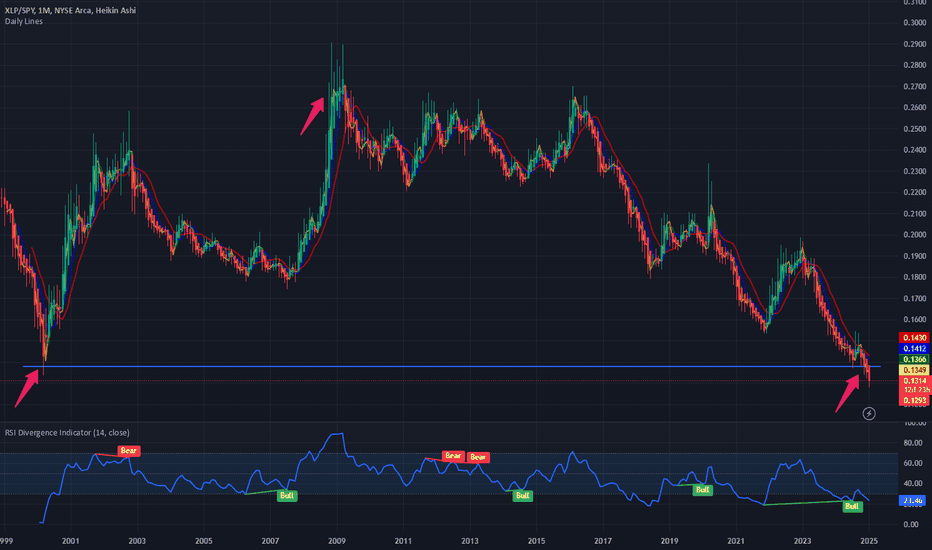The height and width of the screenshot is (550, 932).
Task: Click the green 0.1366 price label
Action: [x=914, y=359]
